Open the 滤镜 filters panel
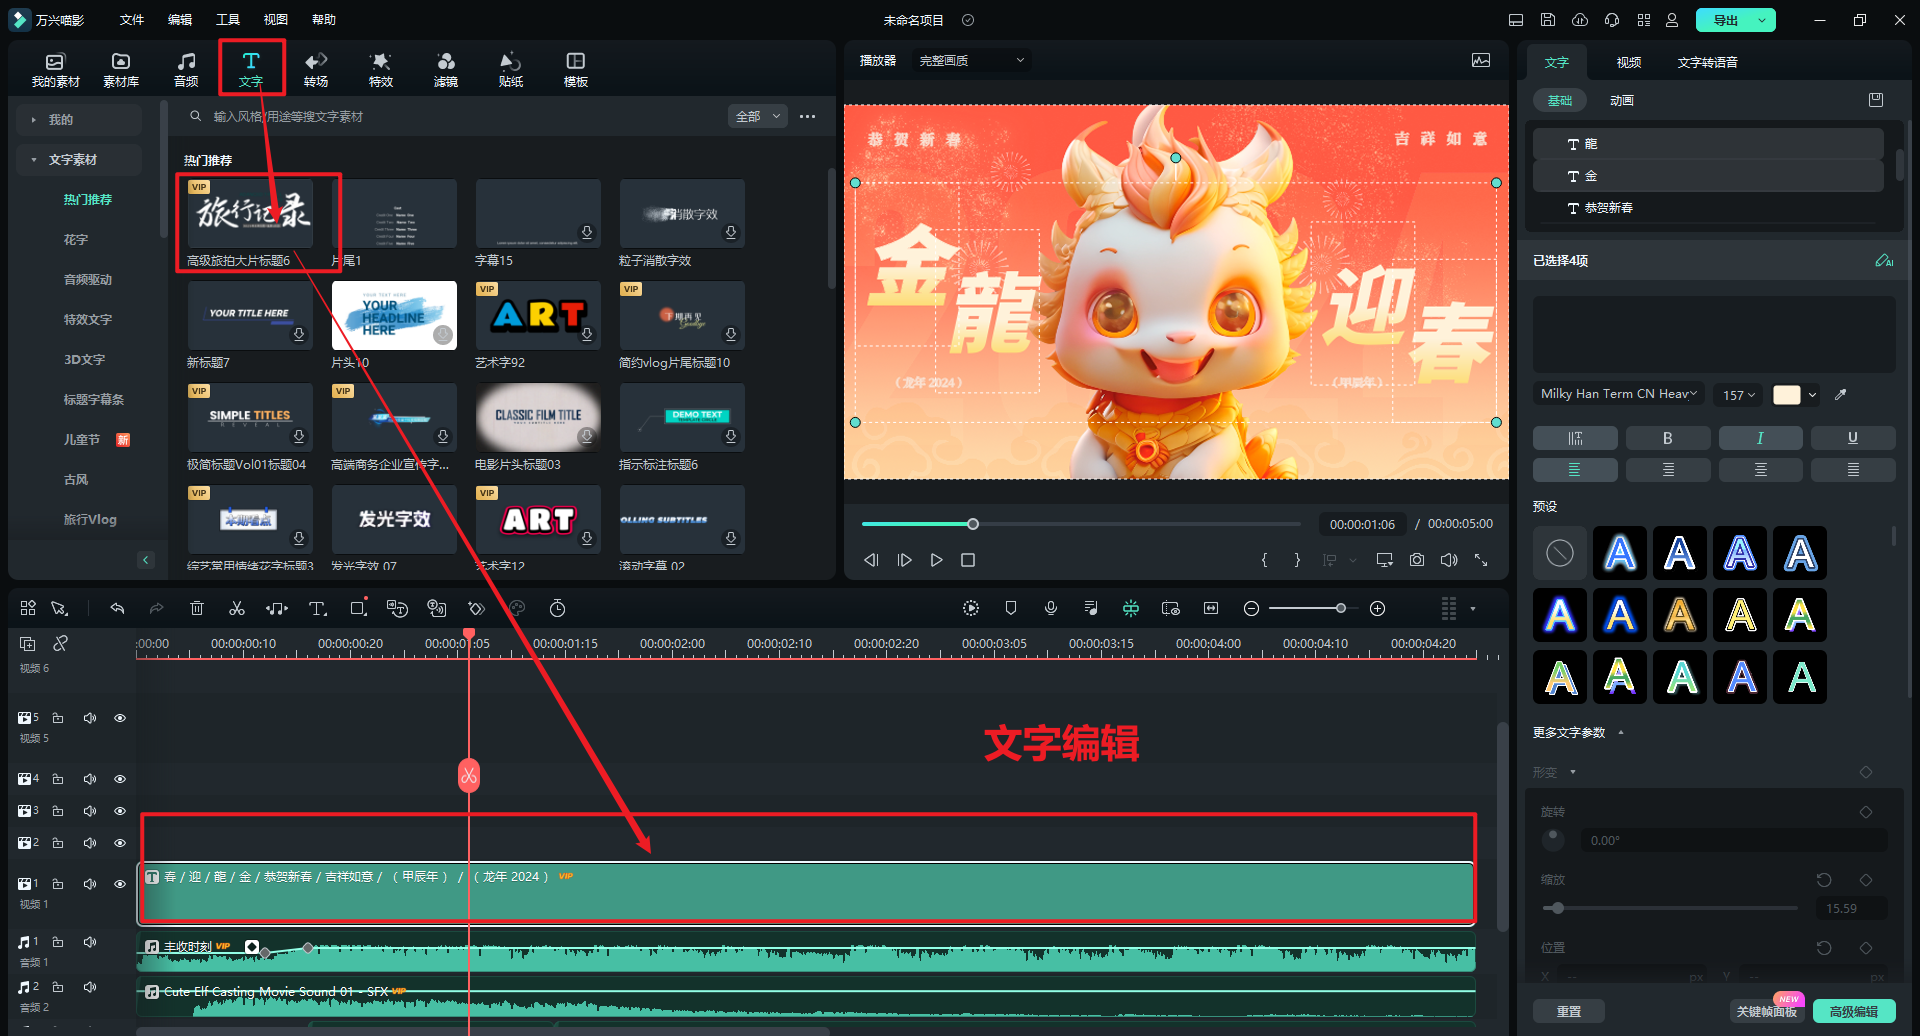This screenshot has width=1920, height=1036. pyautogui.click(x=446, y=69)
